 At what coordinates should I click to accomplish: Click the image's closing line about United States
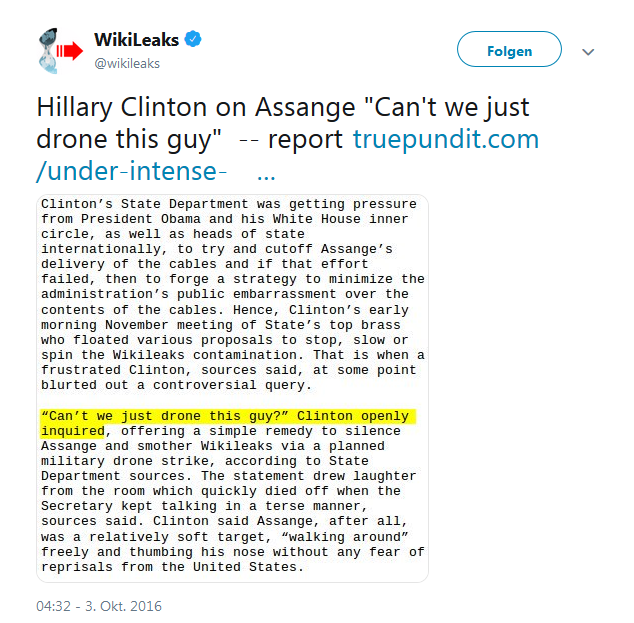tap(172, 567)
